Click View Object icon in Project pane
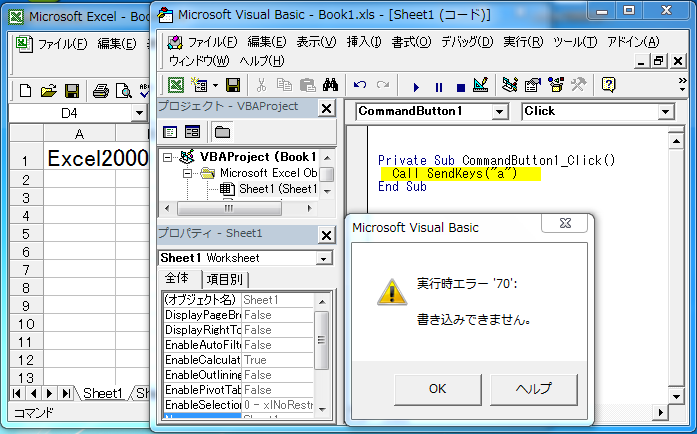The height and width of the screenshot is (434, 697). 192,132
